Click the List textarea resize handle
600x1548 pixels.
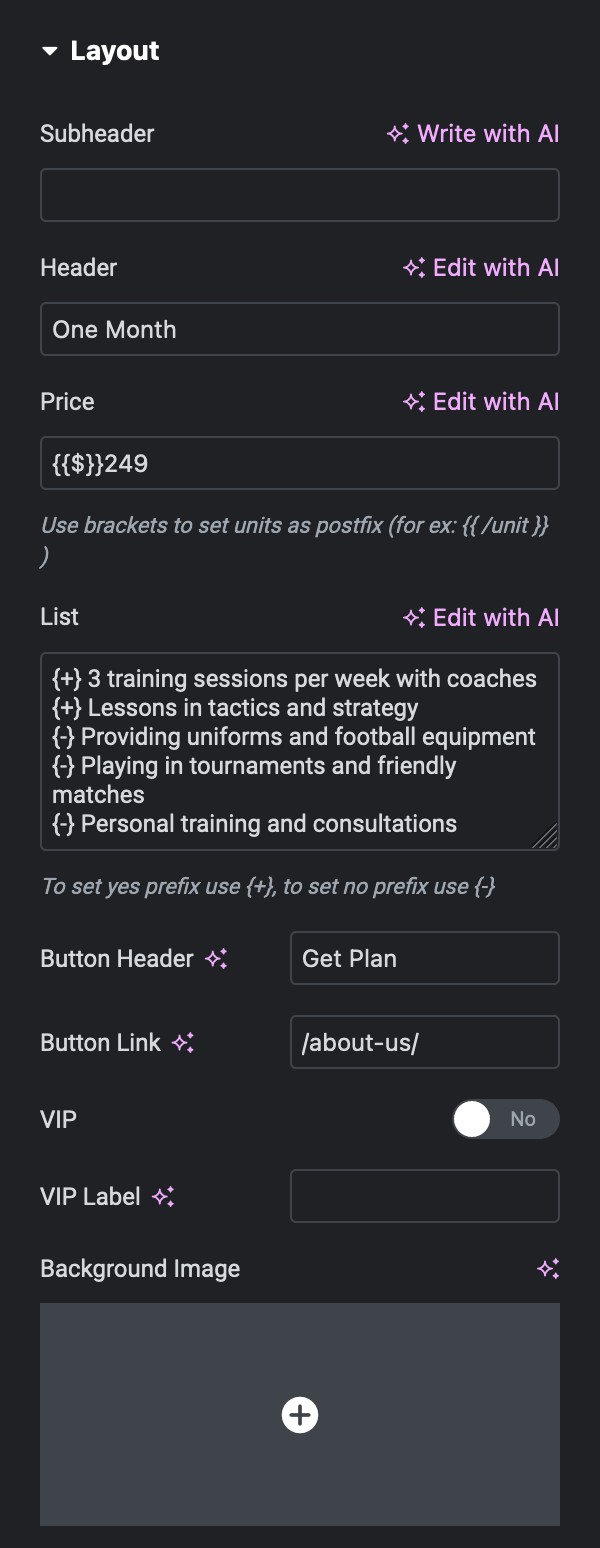(546, 837)
